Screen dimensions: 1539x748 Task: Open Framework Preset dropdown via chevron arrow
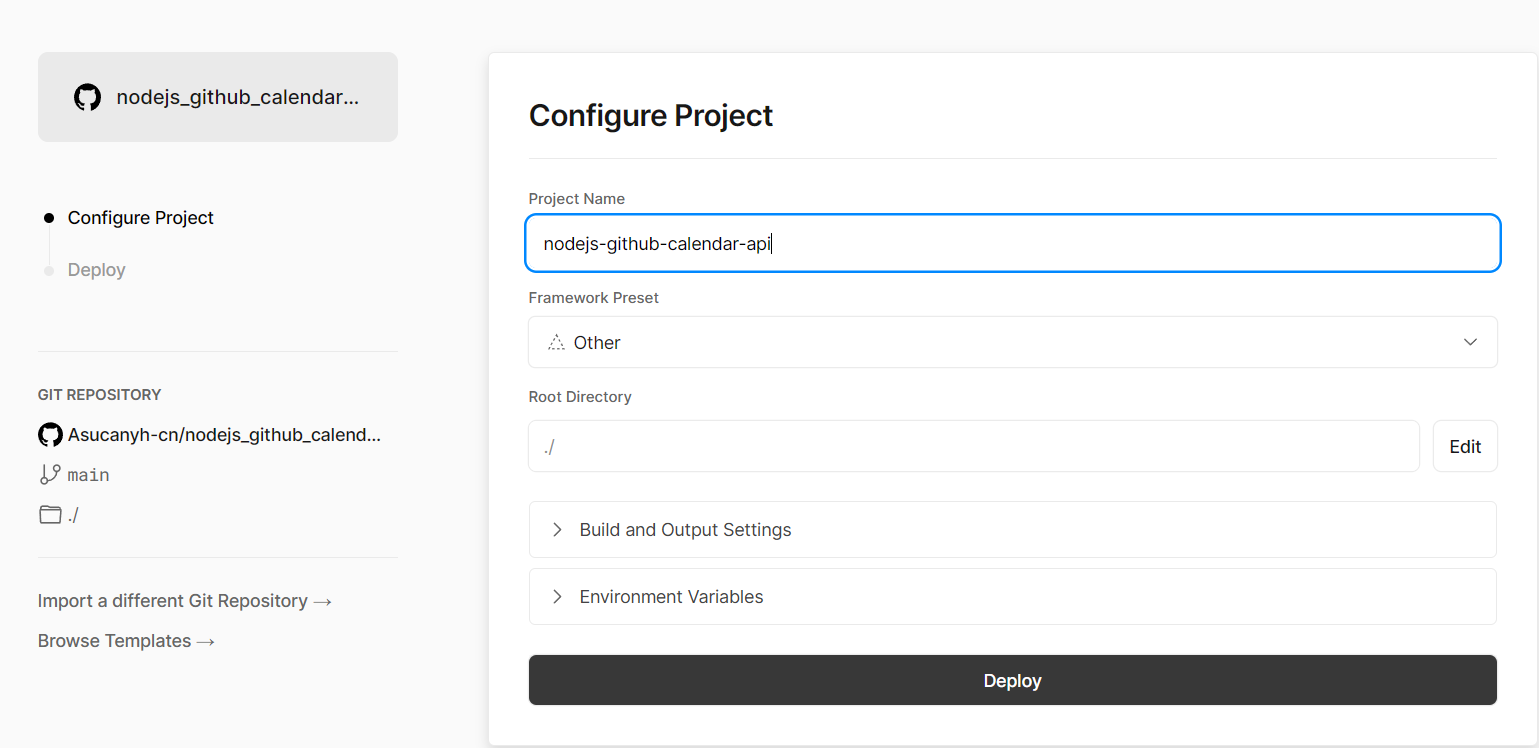(1470, 342)
